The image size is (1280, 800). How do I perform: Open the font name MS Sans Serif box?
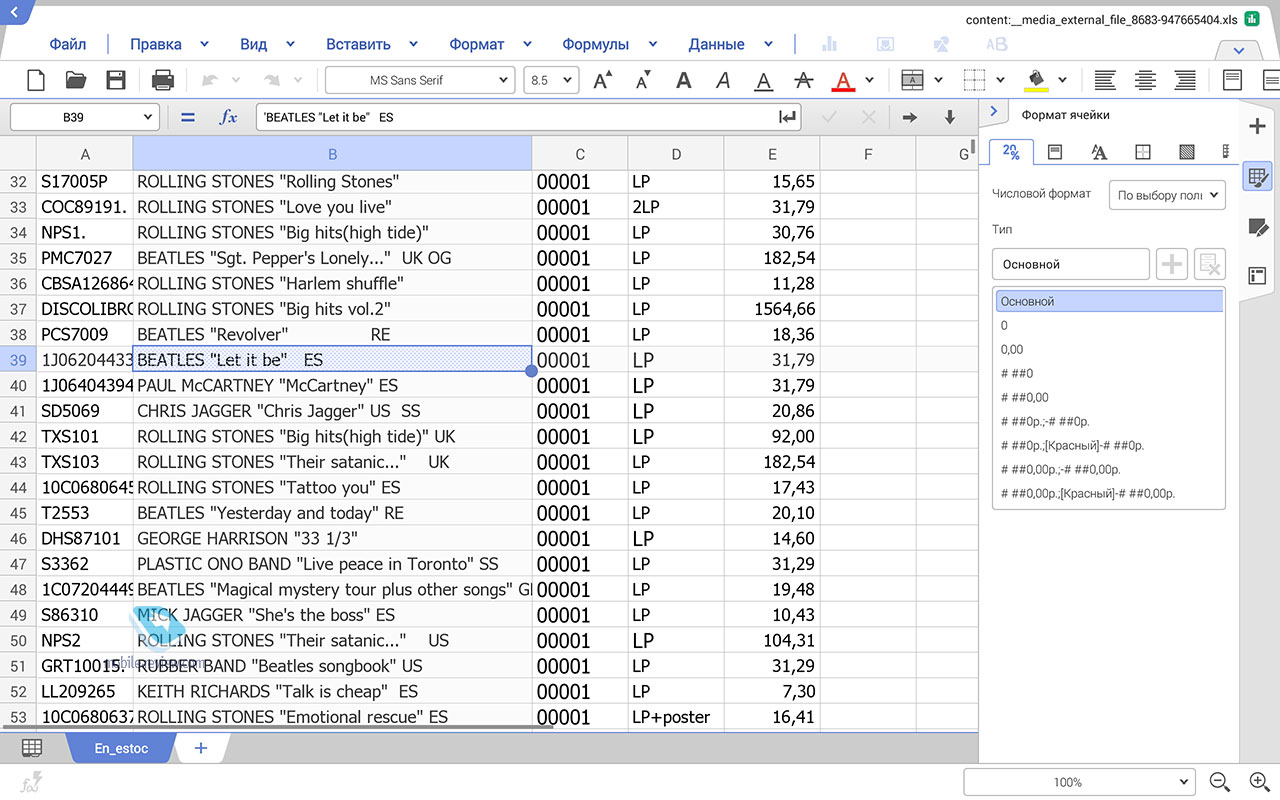coord(420,80)
